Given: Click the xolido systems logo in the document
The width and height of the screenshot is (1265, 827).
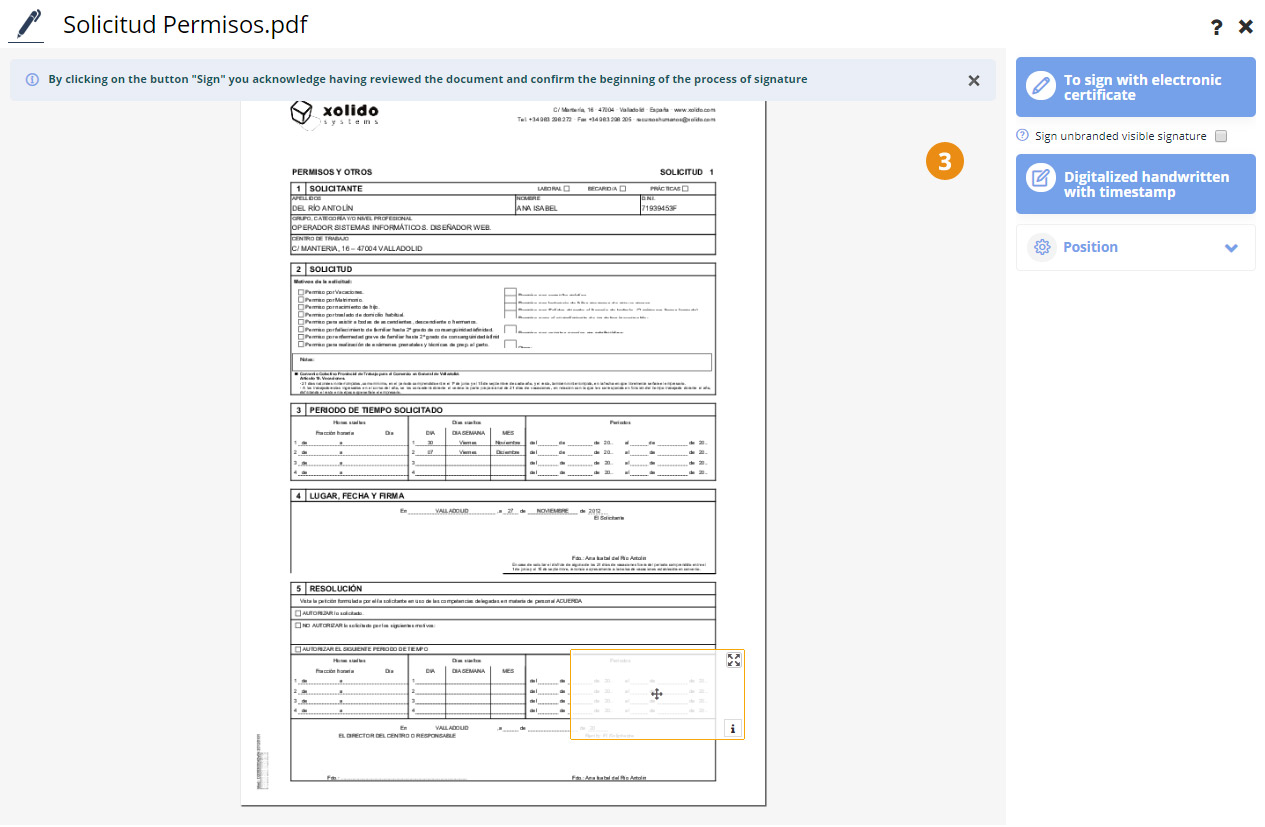Looking at the screenshot, I should click(x=335, y=115).
